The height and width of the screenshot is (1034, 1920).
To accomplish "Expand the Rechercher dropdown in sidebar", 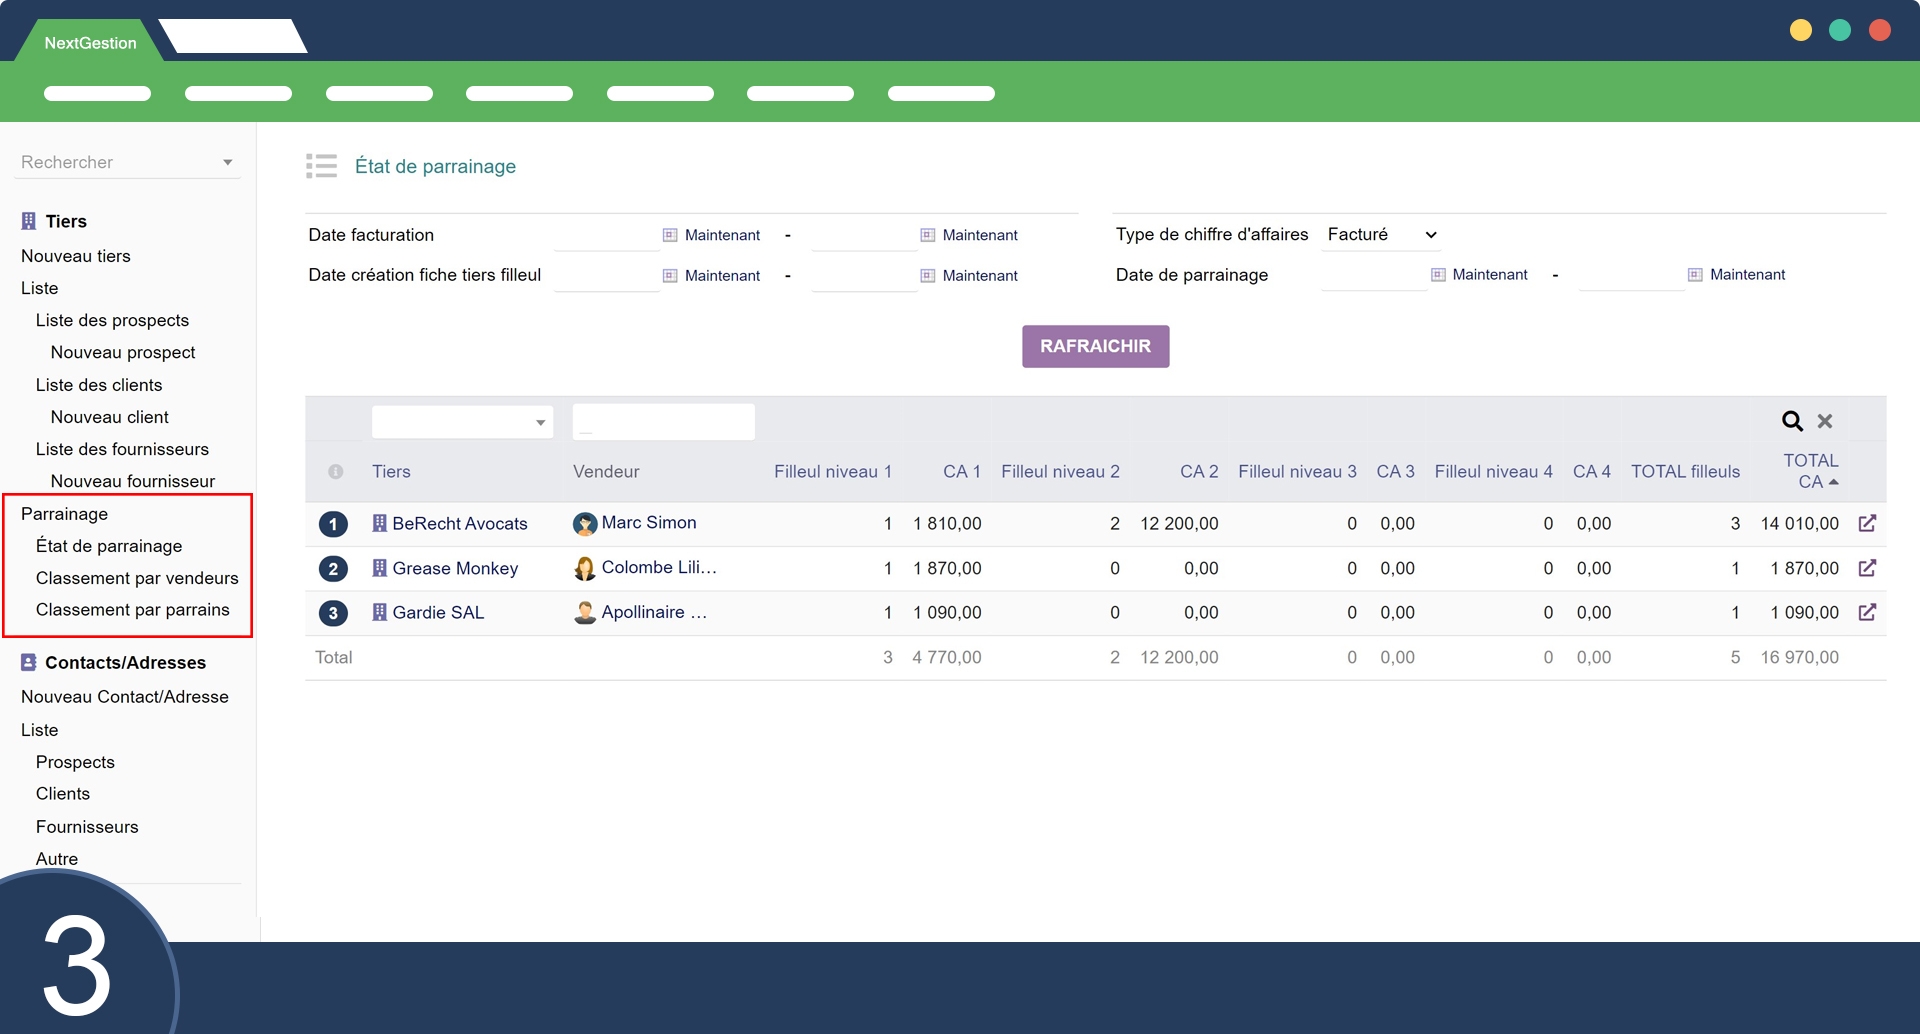I will (228, 162).
